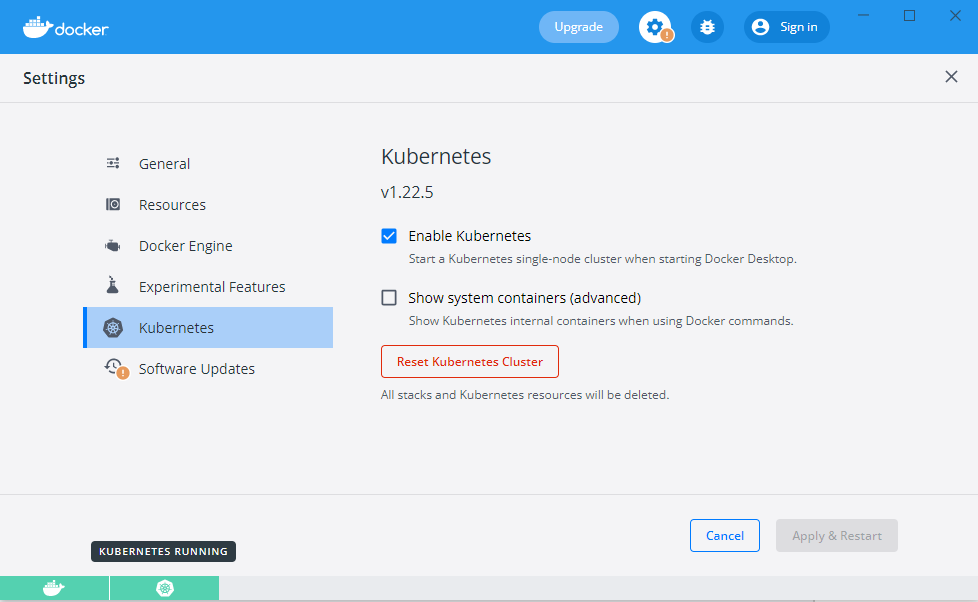This screenshot has width=978, height=602.
Task: Click the KUBERNETES RUNNING tooltip label
Action: (163, 551)
